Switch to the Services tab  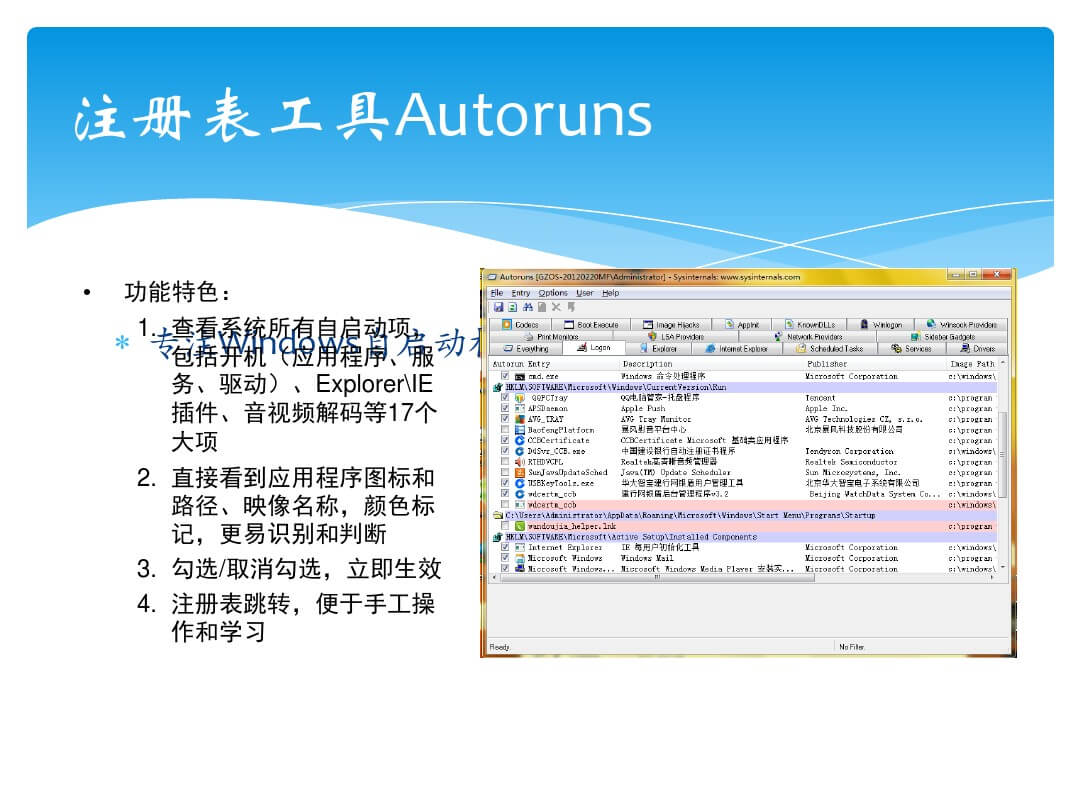[911, 349]
